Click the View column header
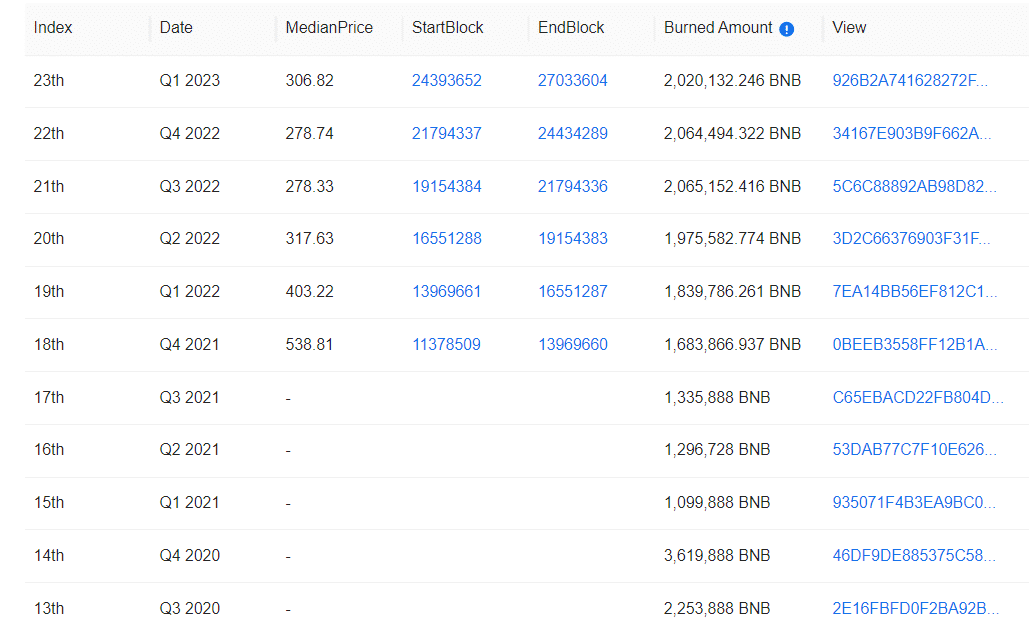 coord(849,28)
